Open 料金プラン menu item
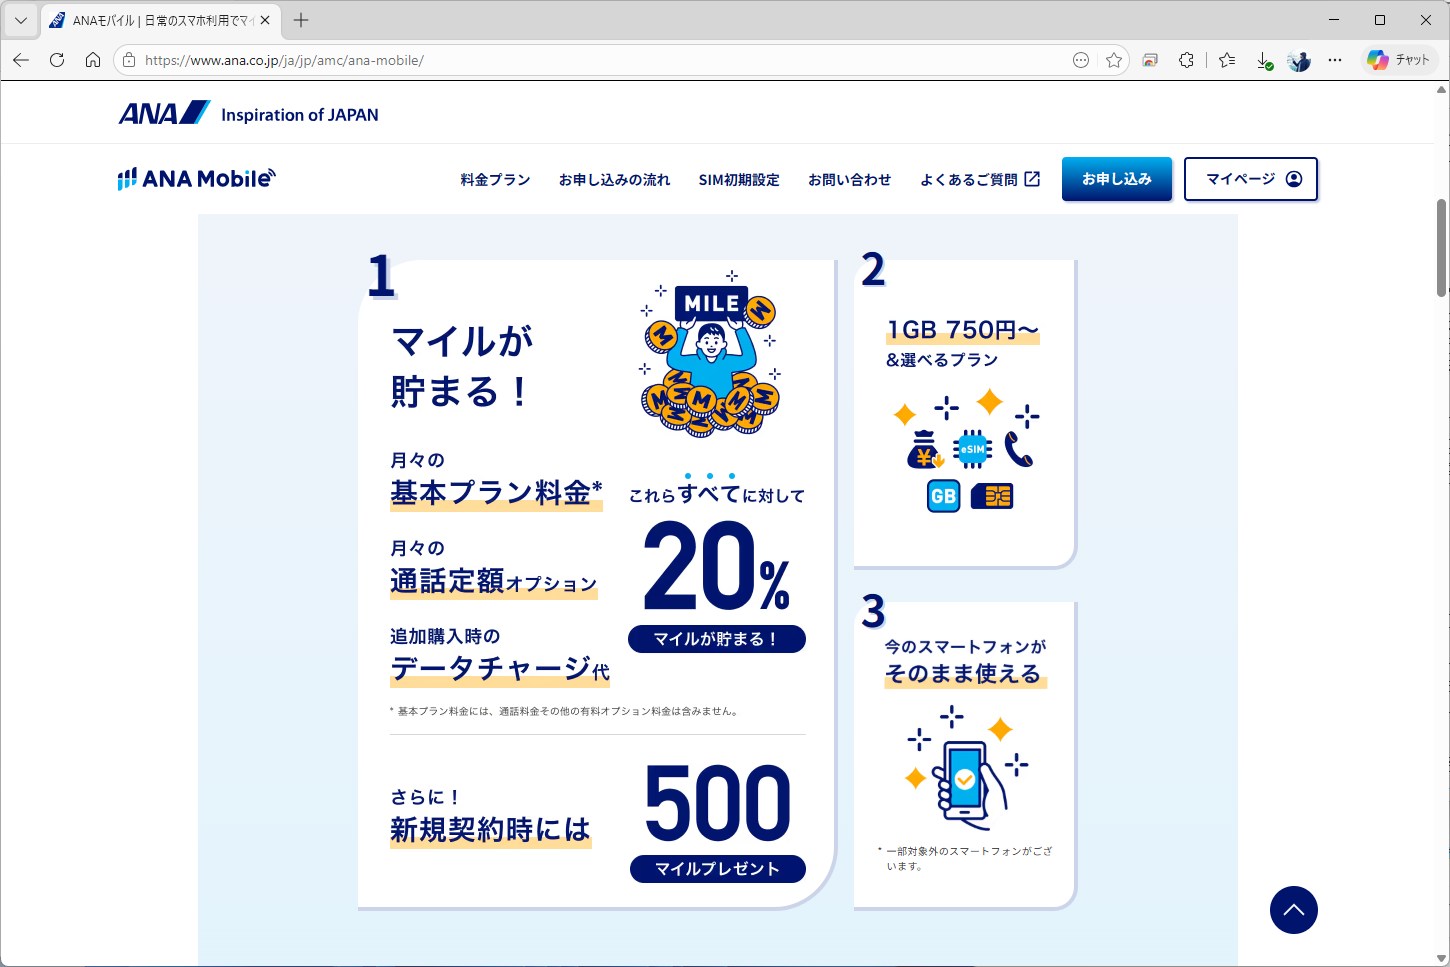This screenshot has height=967, width=1450. (495, 179)
